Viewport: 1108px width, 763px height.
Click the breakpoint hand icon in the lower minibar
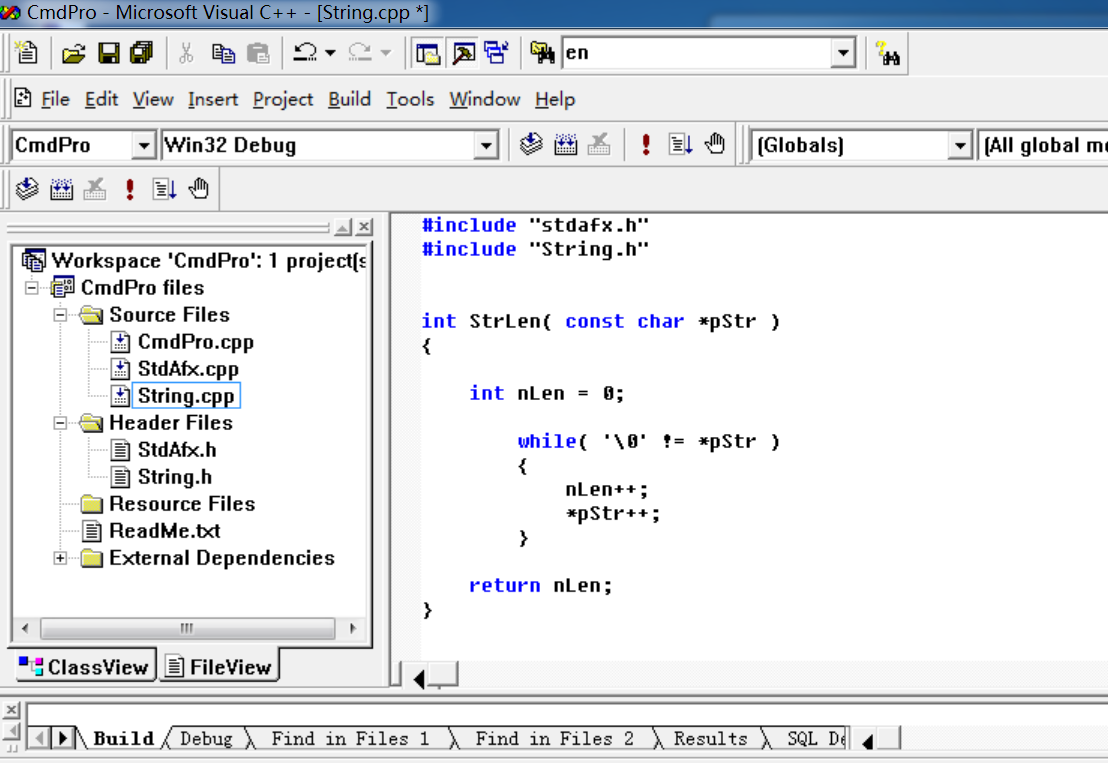click(199, 189)
